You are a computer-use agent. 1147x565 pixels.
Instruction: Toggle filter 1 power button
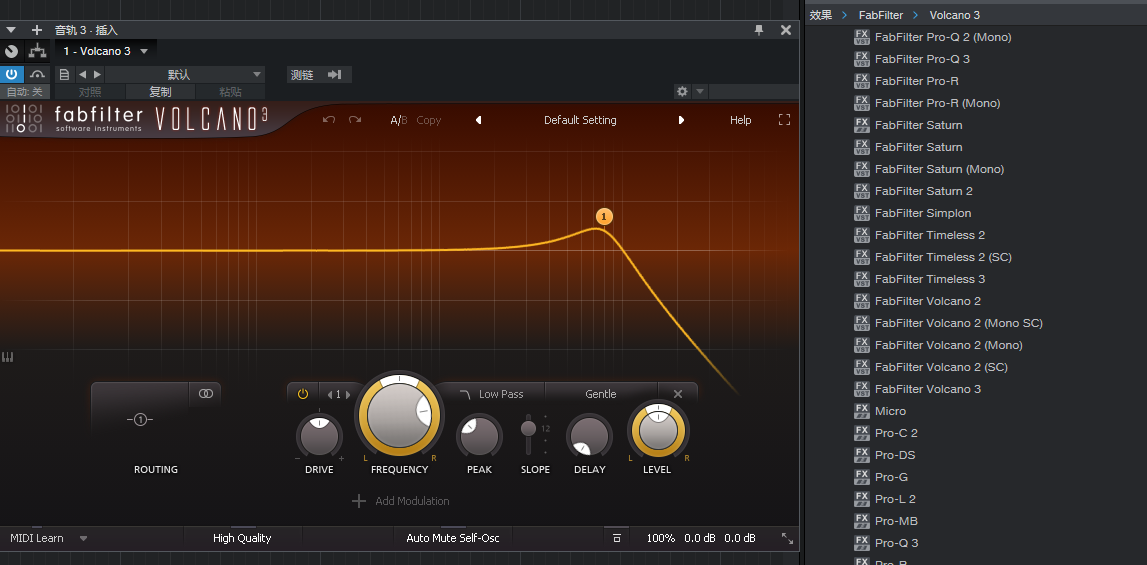tap(303, 394)
